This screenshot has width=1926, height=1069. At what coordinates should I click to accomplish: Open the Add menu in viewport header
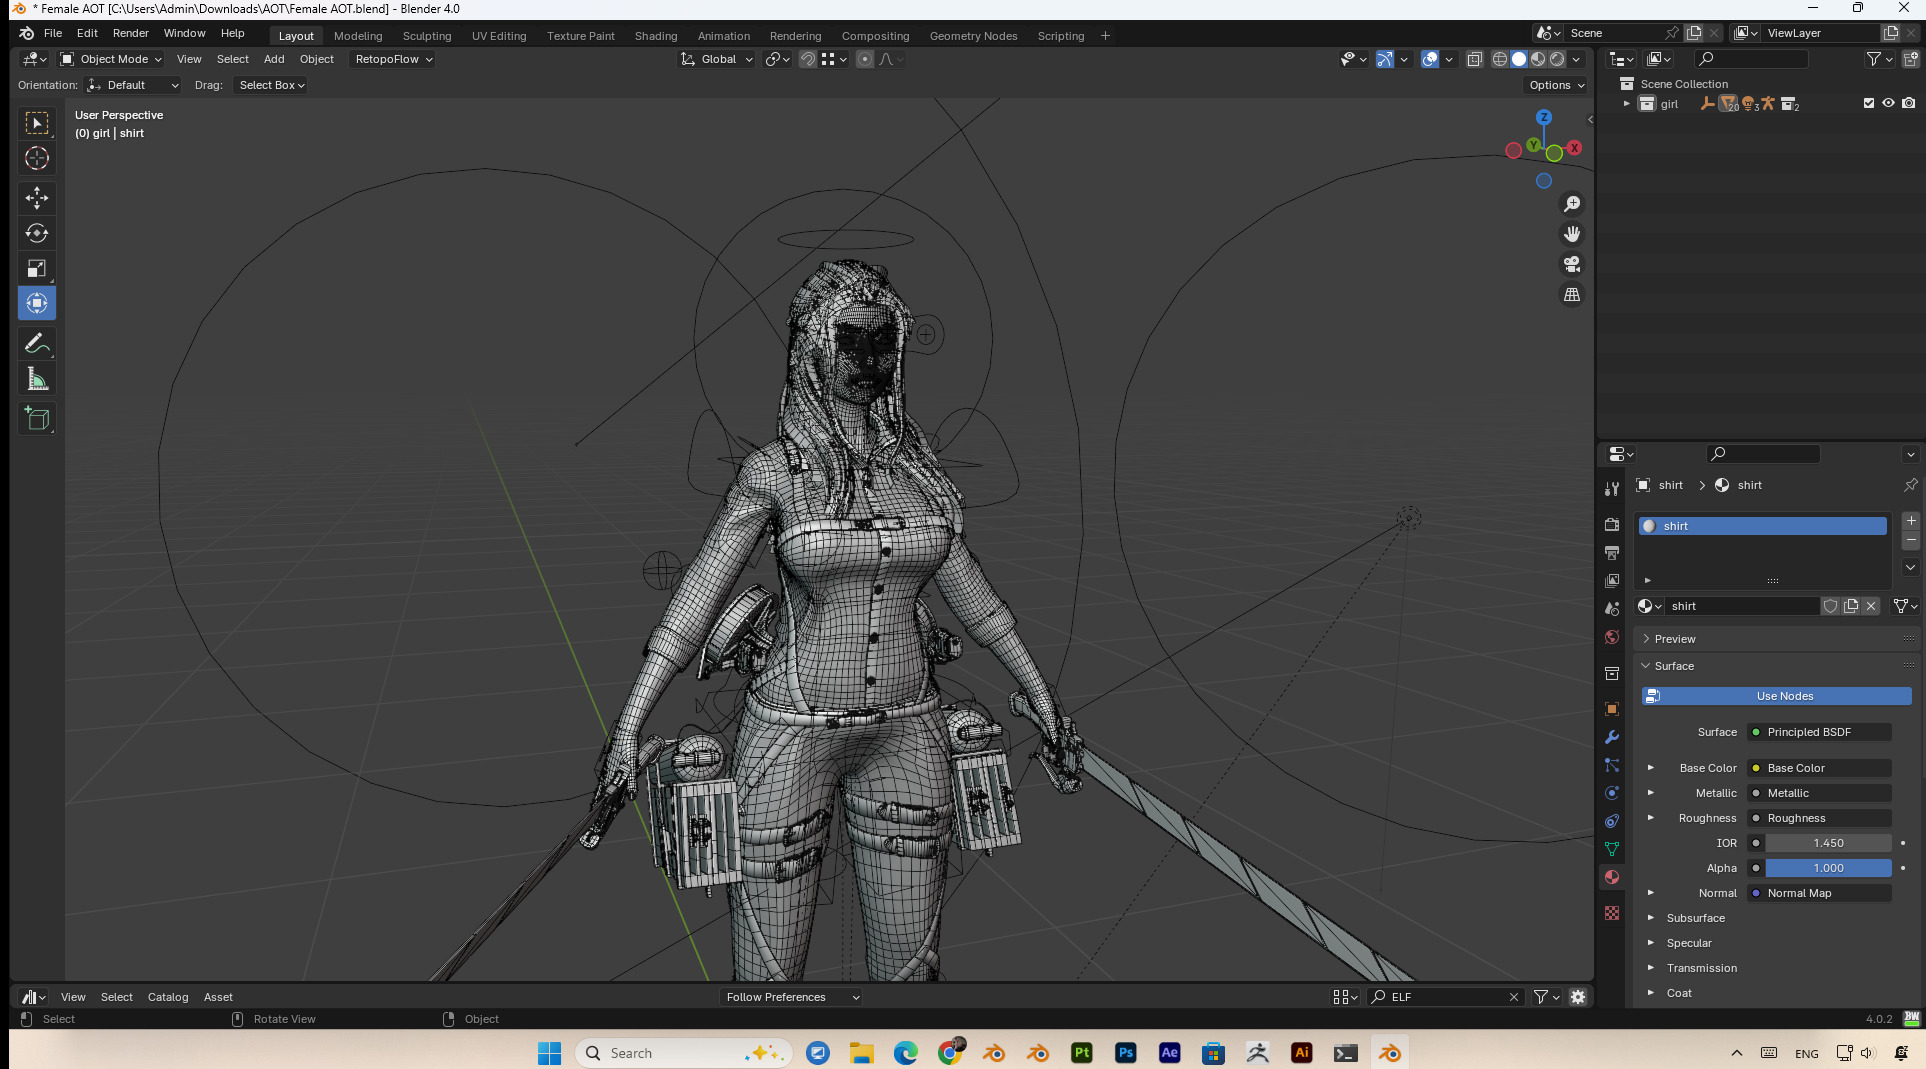coord(274,59)
